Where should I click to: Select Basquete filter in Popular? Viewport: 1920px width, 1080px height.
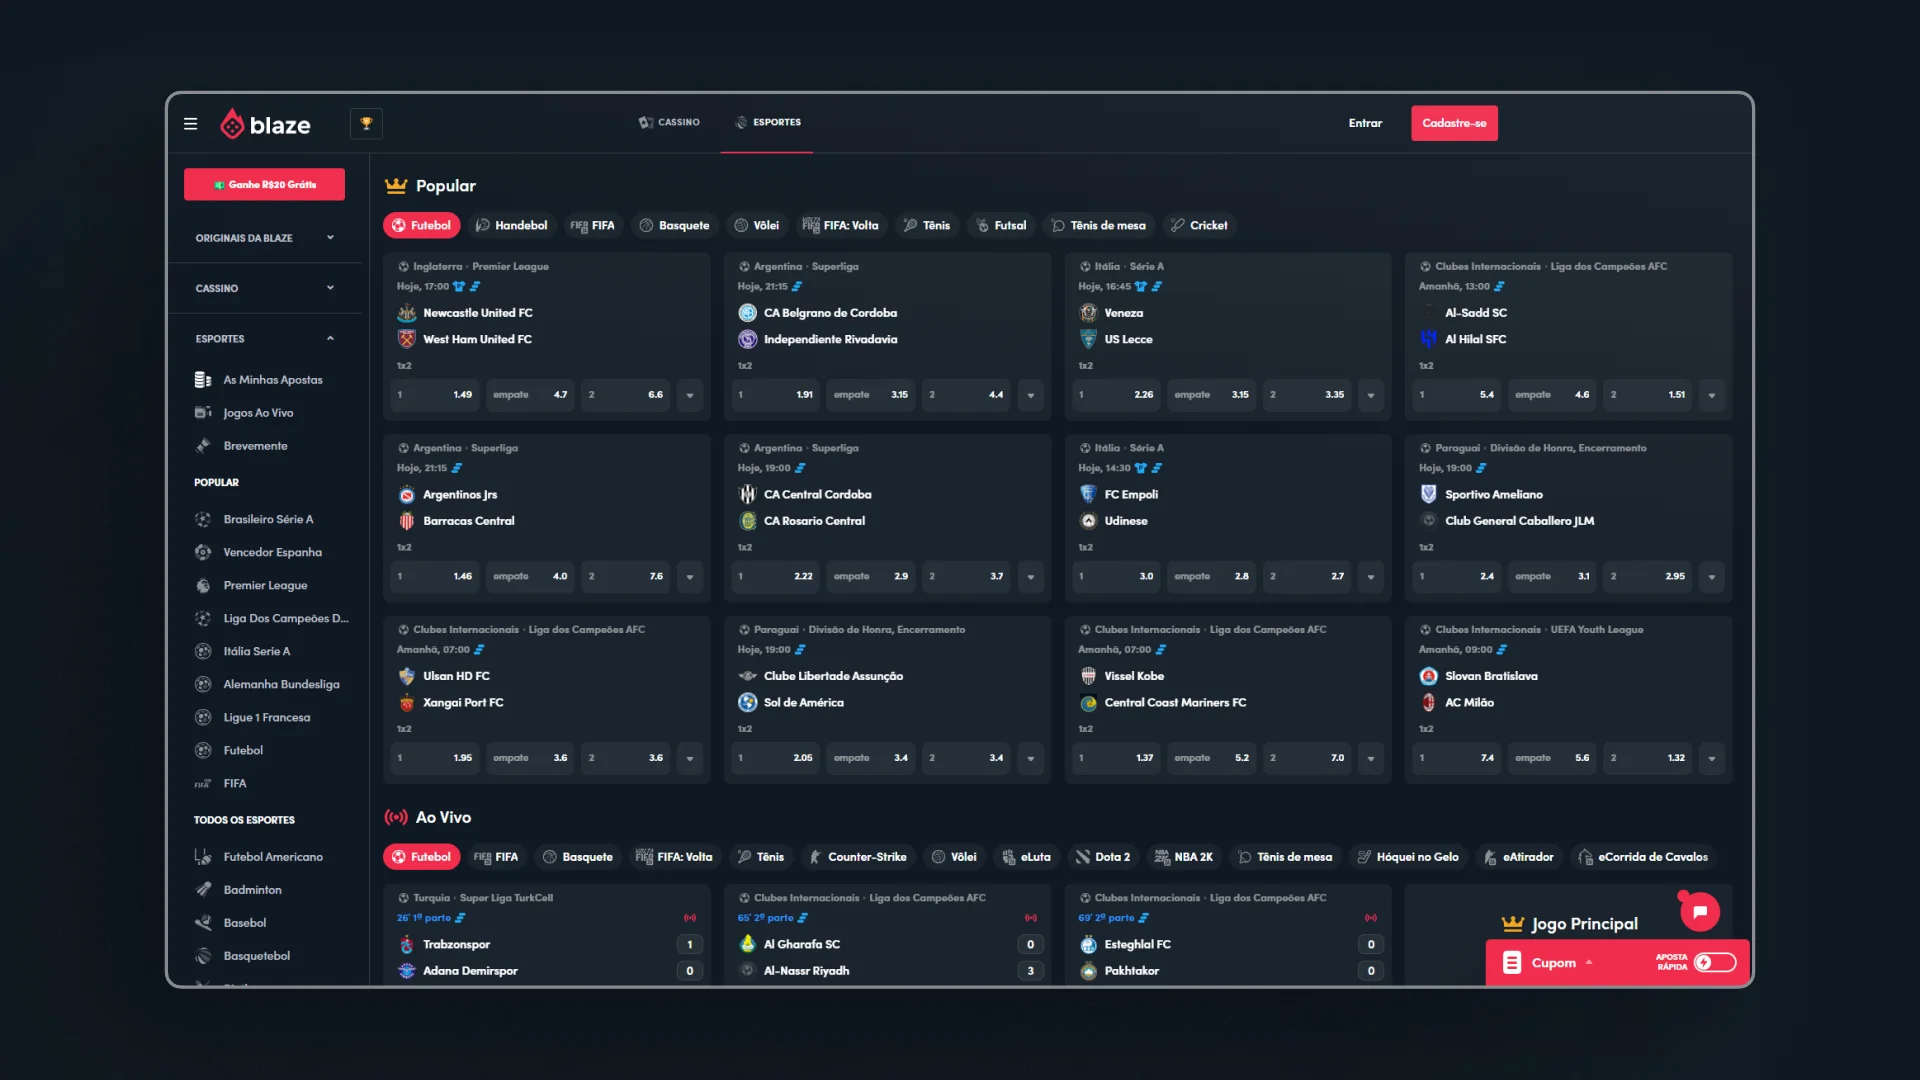(x=674, y=225)
